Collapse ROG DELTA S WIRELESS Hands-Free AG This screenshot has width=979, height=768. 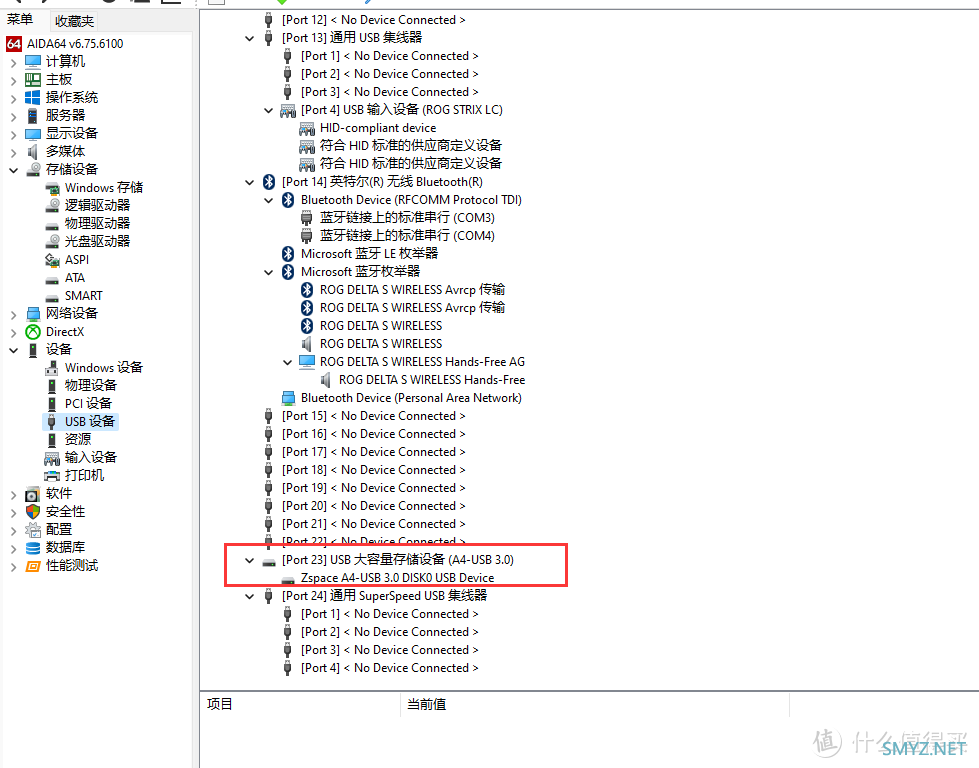click(287, 362)
